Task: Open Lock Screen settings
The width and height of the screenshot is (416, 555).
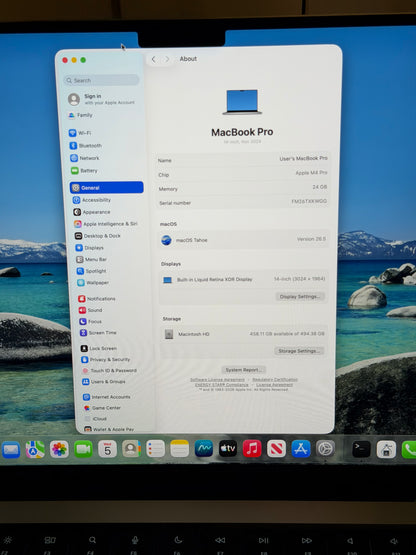Action: pyautogui.click(x=99, y=348)
